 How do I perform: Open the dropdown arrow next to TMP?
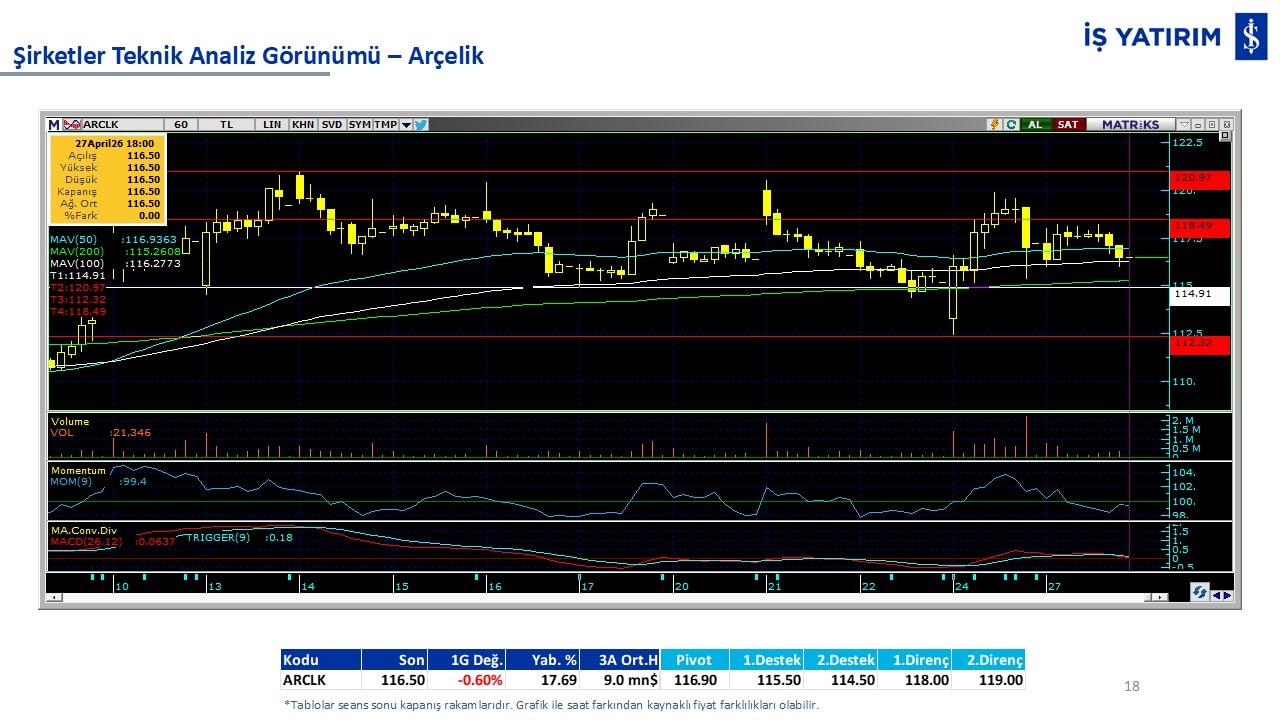click(x=406, y=125)
